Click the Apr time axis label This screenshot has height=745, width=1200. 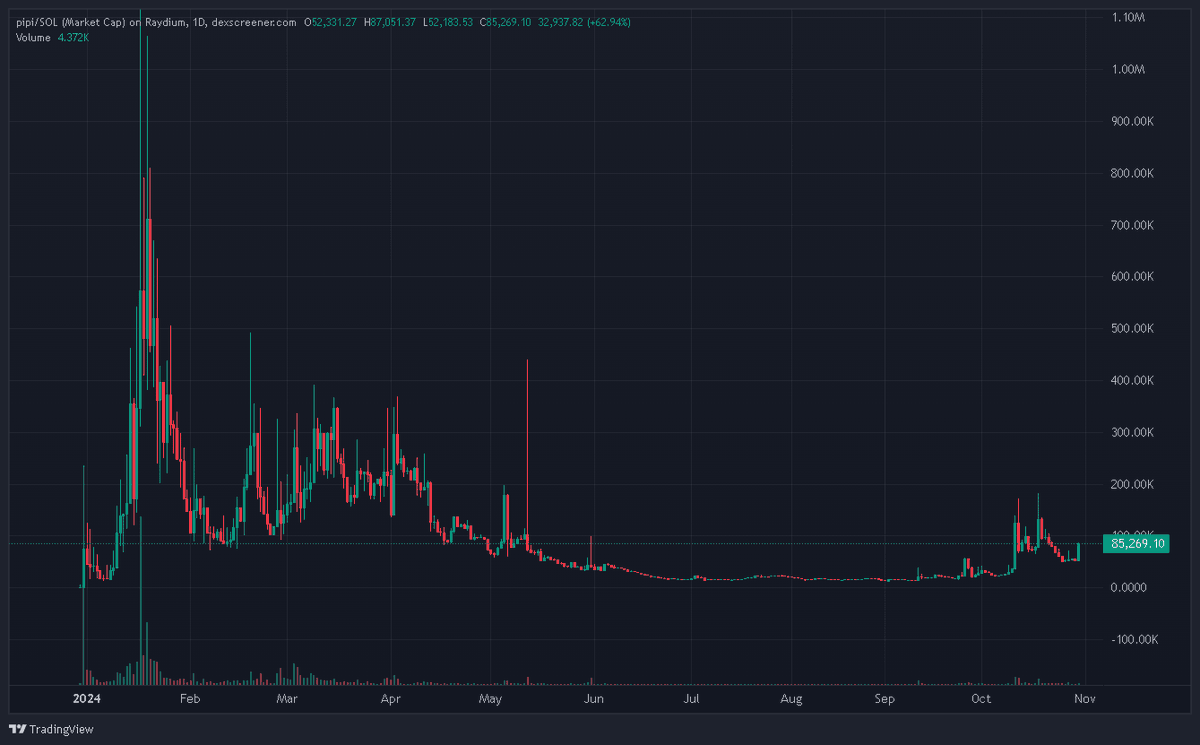tap(392, 699)
